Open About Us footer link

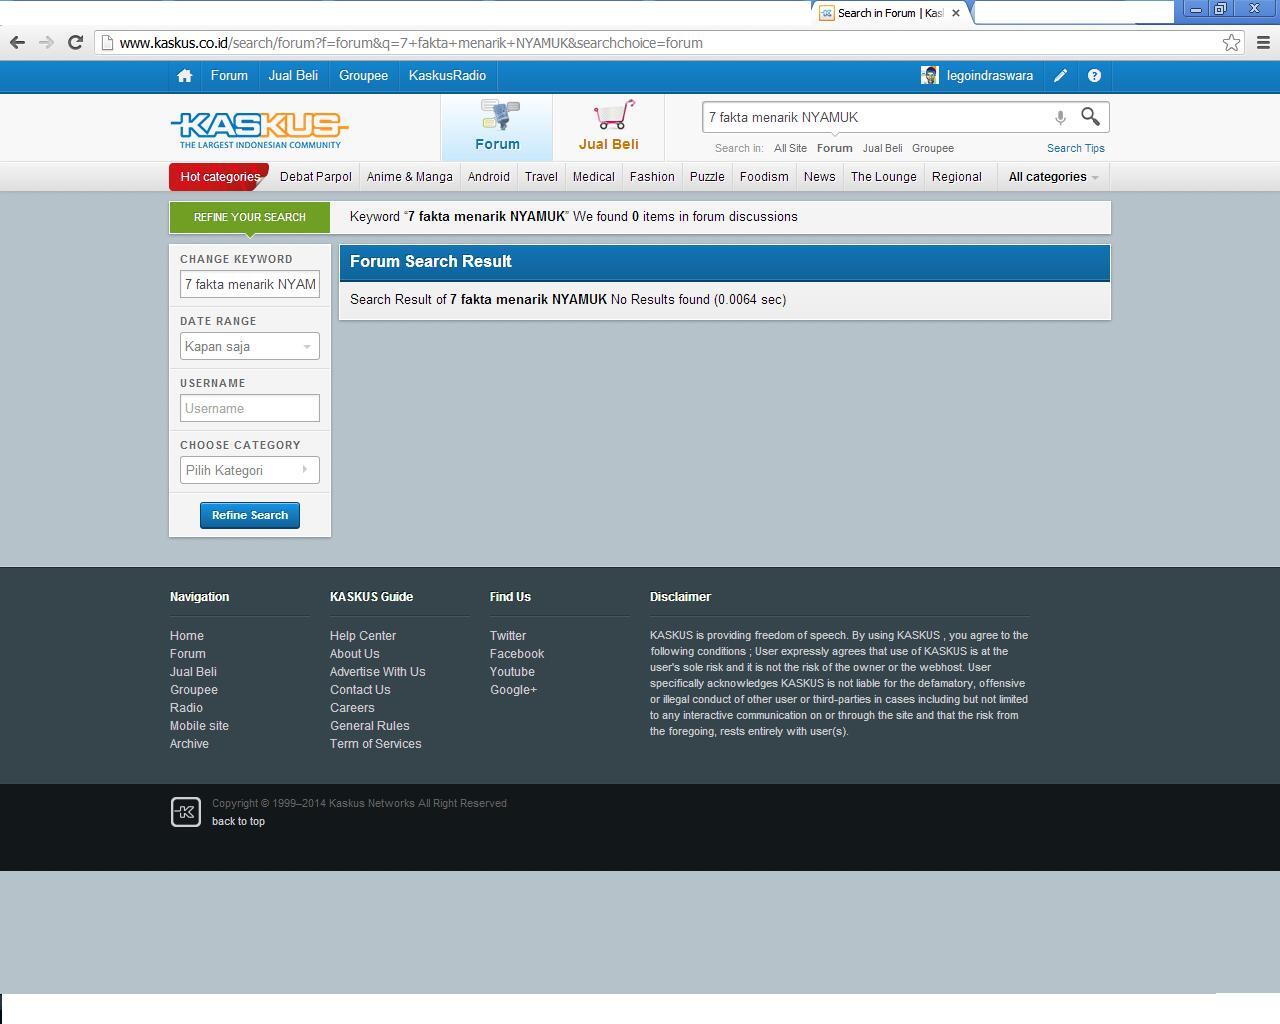(354, 654)
